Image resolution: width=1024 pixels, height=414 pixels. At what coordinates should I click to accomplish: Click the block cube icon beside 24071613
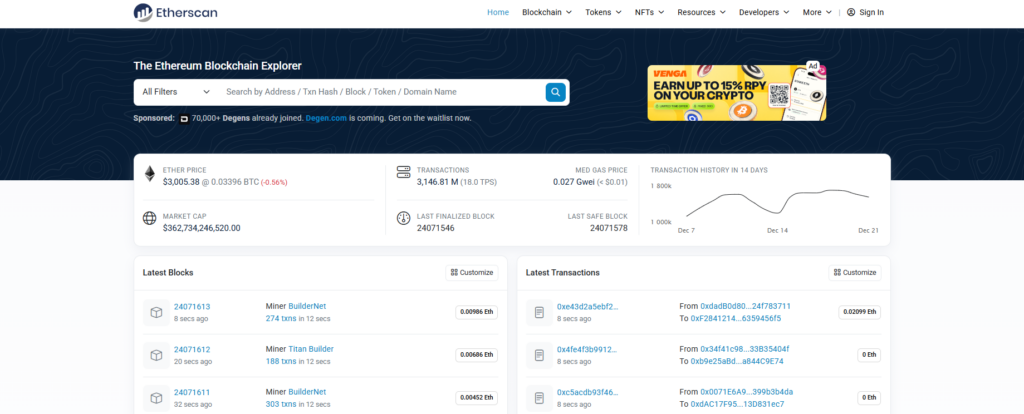(156, 312)
